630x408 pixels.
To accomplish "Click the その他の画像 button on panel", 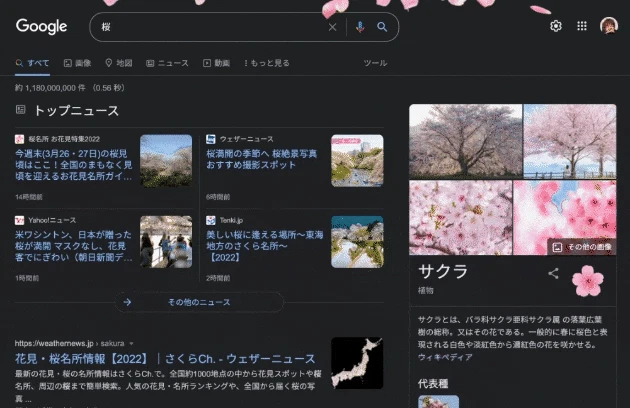I will 582,247.
